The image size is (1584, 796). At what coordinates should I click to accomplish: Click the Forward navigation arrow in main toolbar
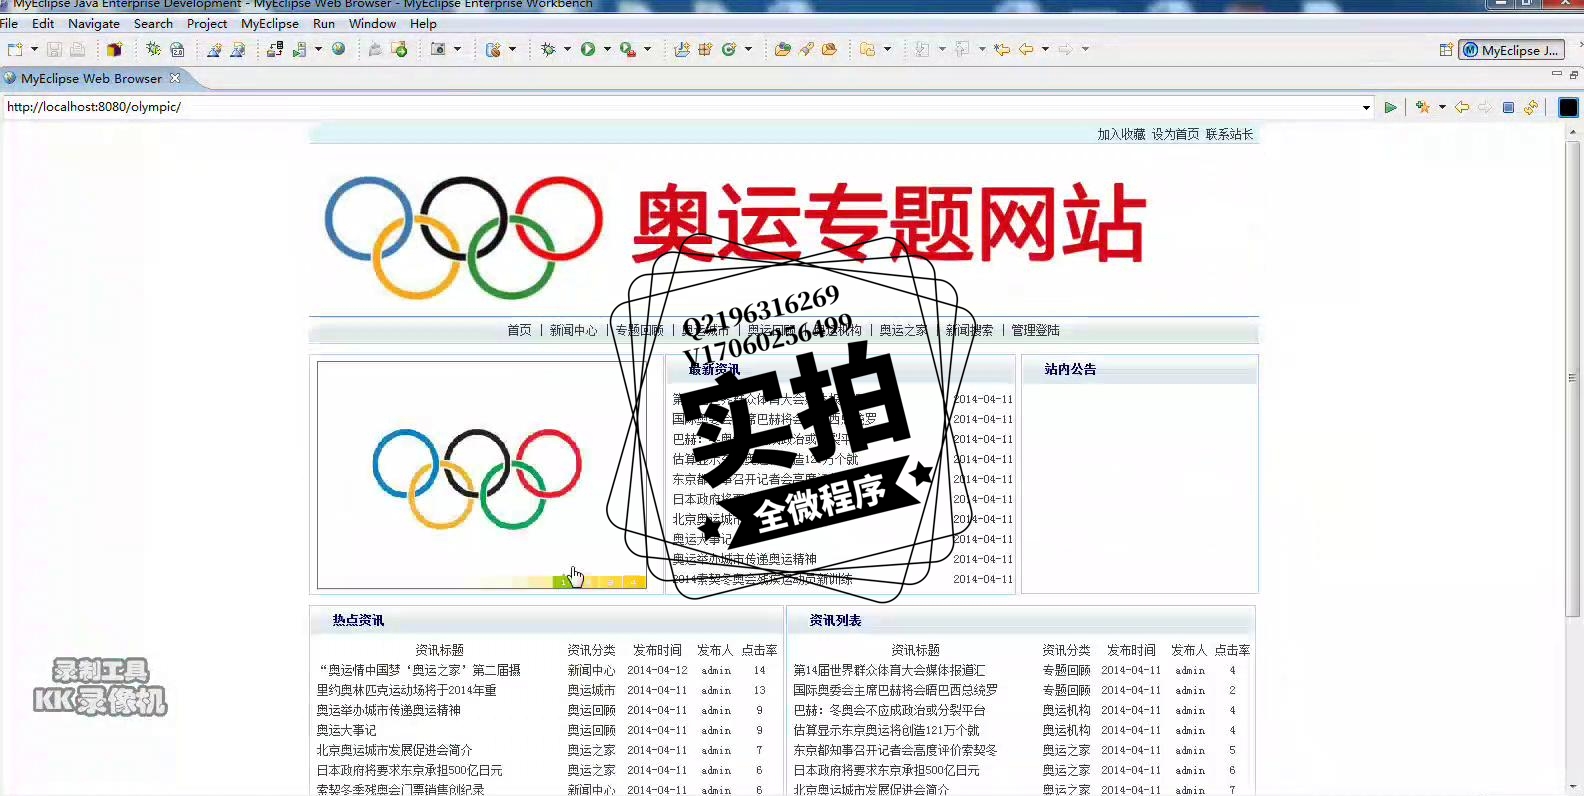tap(1066, 49)
